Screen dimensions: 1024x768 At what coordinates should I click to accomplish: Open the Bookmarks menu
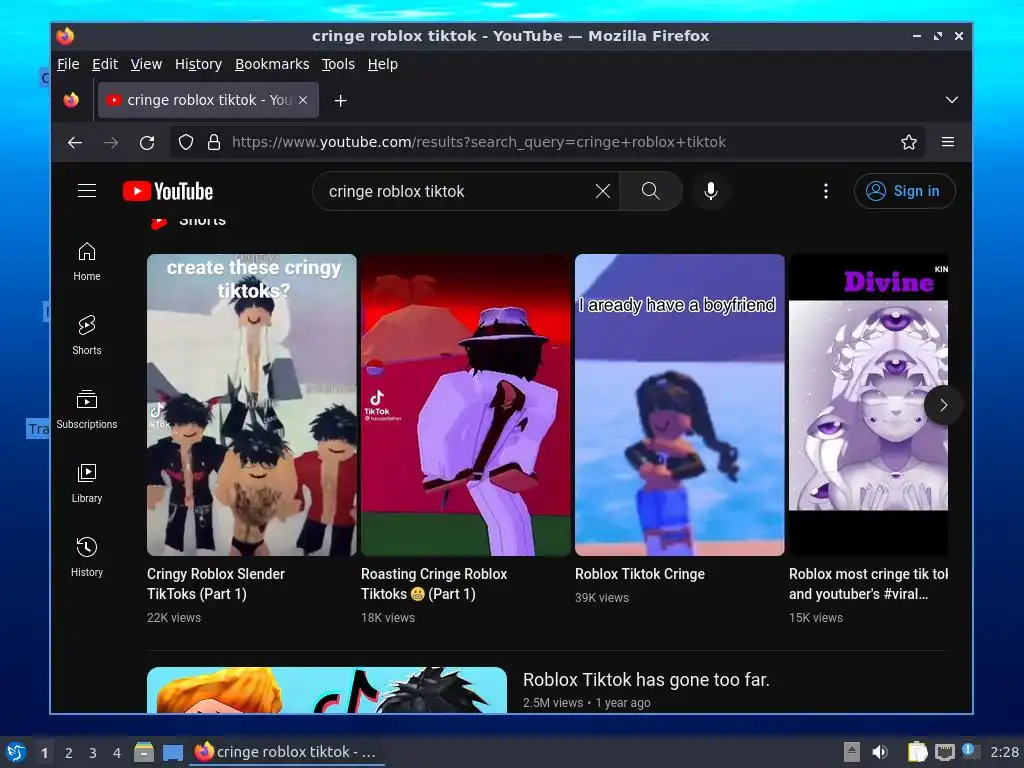tap(272, 64)
